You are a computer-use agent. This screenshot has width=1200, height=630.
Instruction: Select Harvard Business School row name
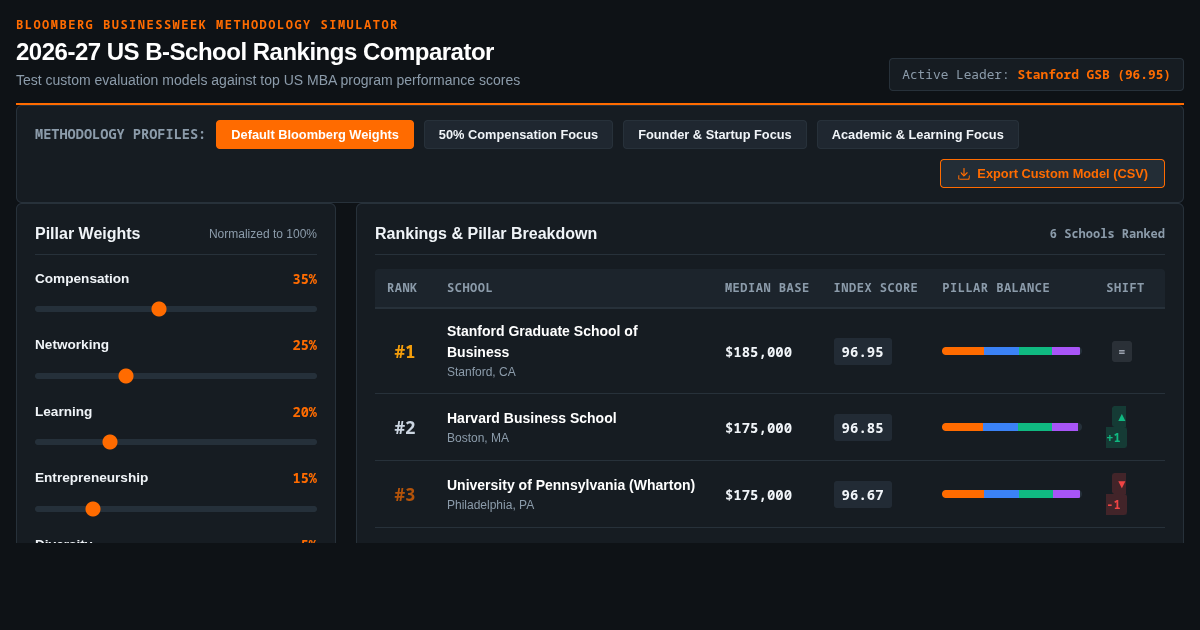[x=532, y=418]
